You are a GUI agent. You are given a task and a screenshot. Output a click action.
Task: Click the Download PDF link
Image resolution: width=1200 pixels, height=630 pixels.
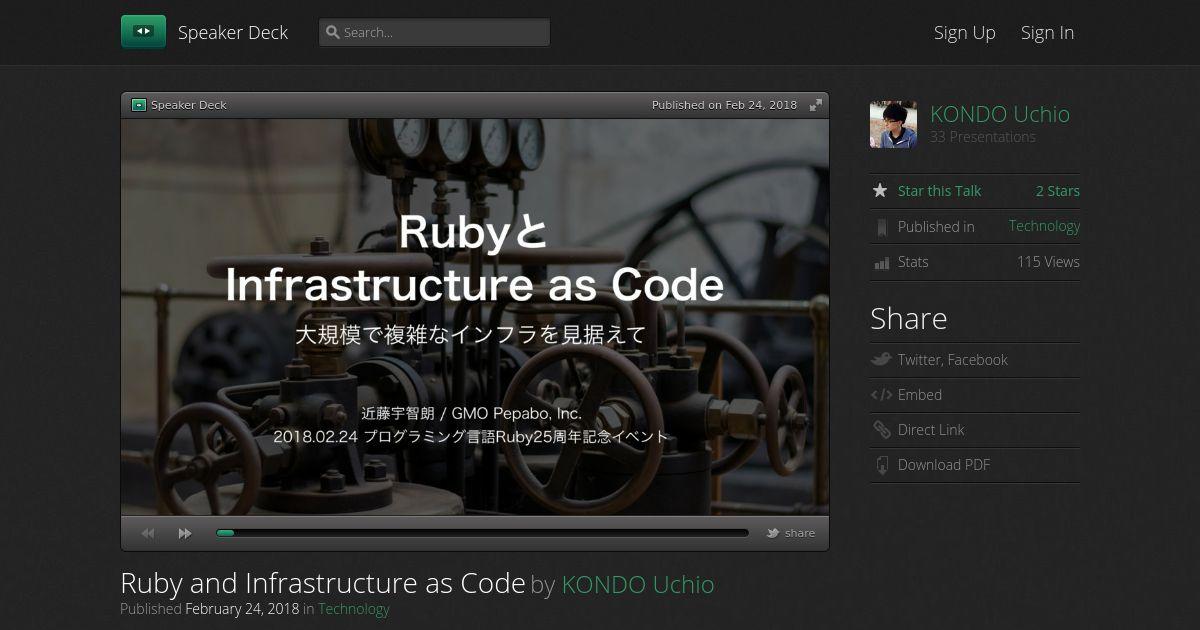tap(944, 465)
